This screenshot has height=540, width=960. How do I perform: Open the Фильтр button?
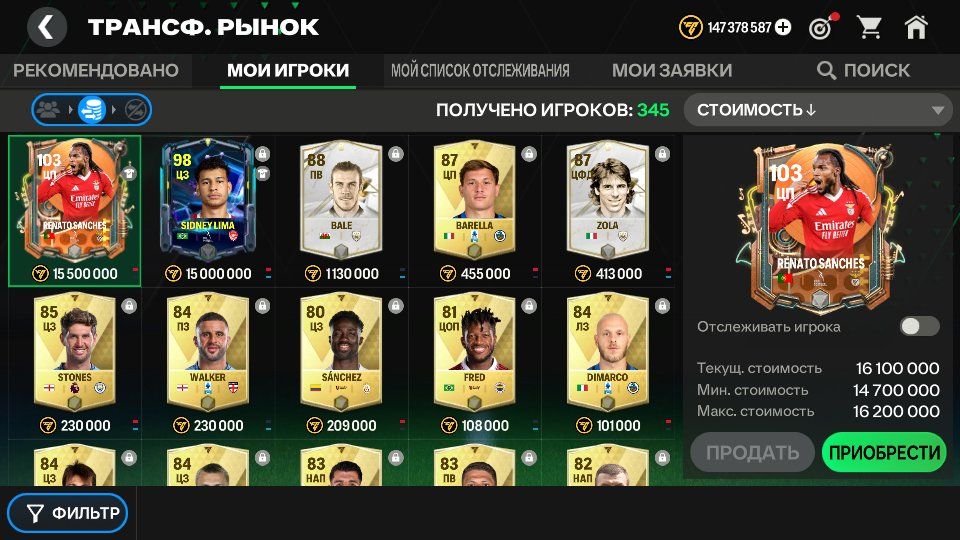pyautogui.click(x=68, y=513)
